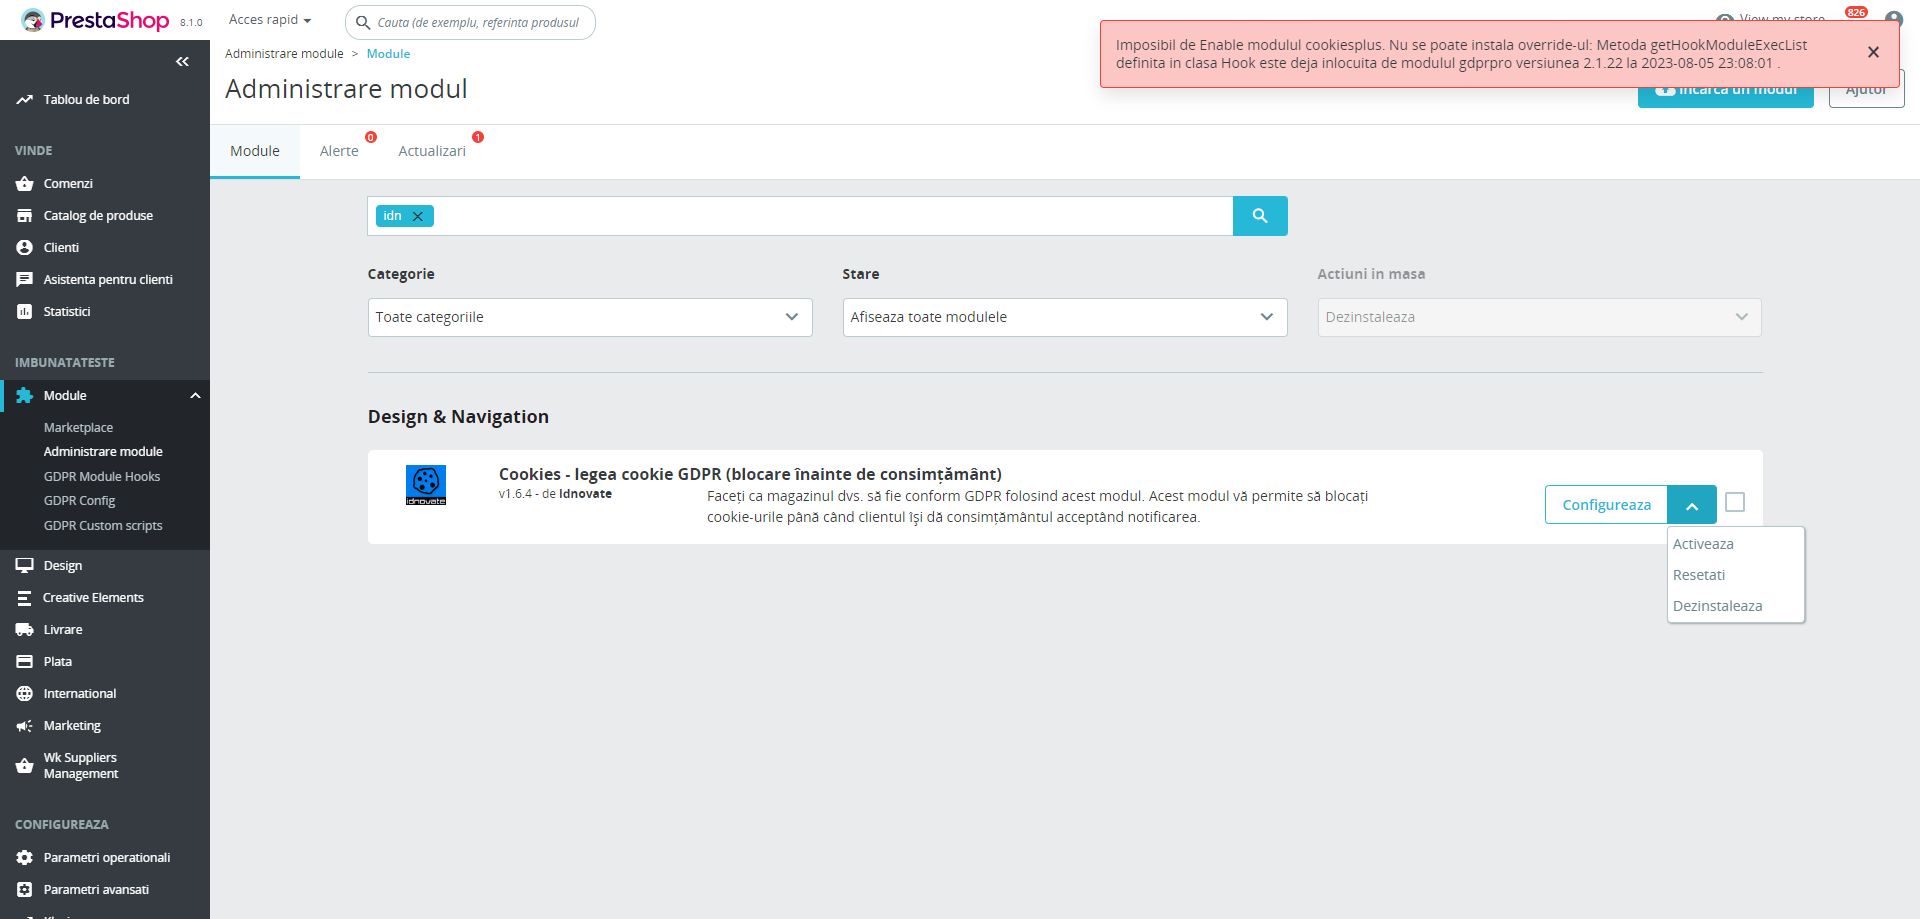Click the Idnovate cookies module thumbnail

click(x=426, y=485)
